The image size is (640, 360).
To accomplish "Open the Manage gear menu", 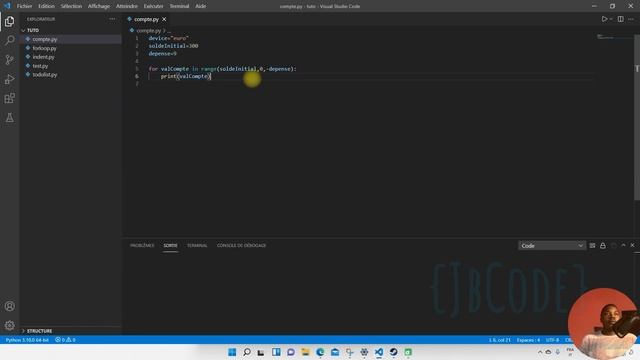I will coord(9,325).
